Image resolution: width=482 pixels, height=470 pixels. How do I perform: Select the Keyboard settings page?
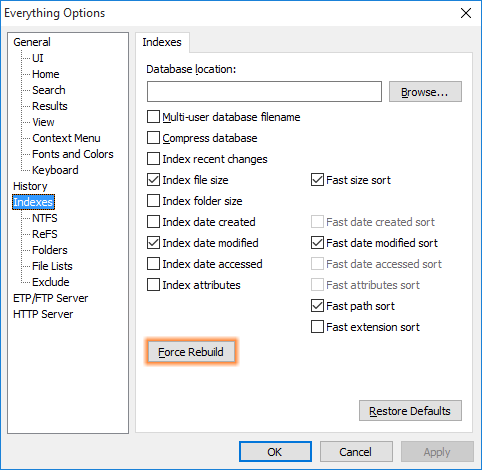coord(55,170)
